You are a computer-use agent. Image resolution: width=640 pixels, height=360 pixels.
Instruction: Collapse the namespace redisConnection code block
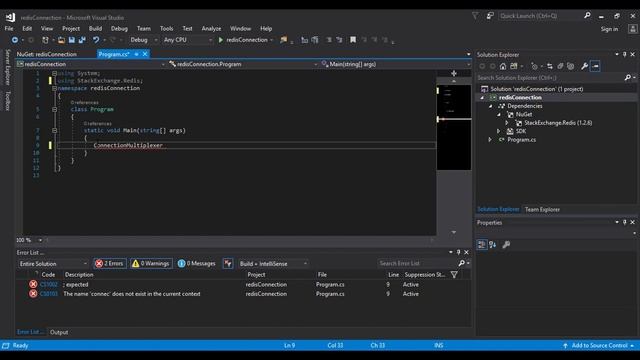(x=54, y=88)
